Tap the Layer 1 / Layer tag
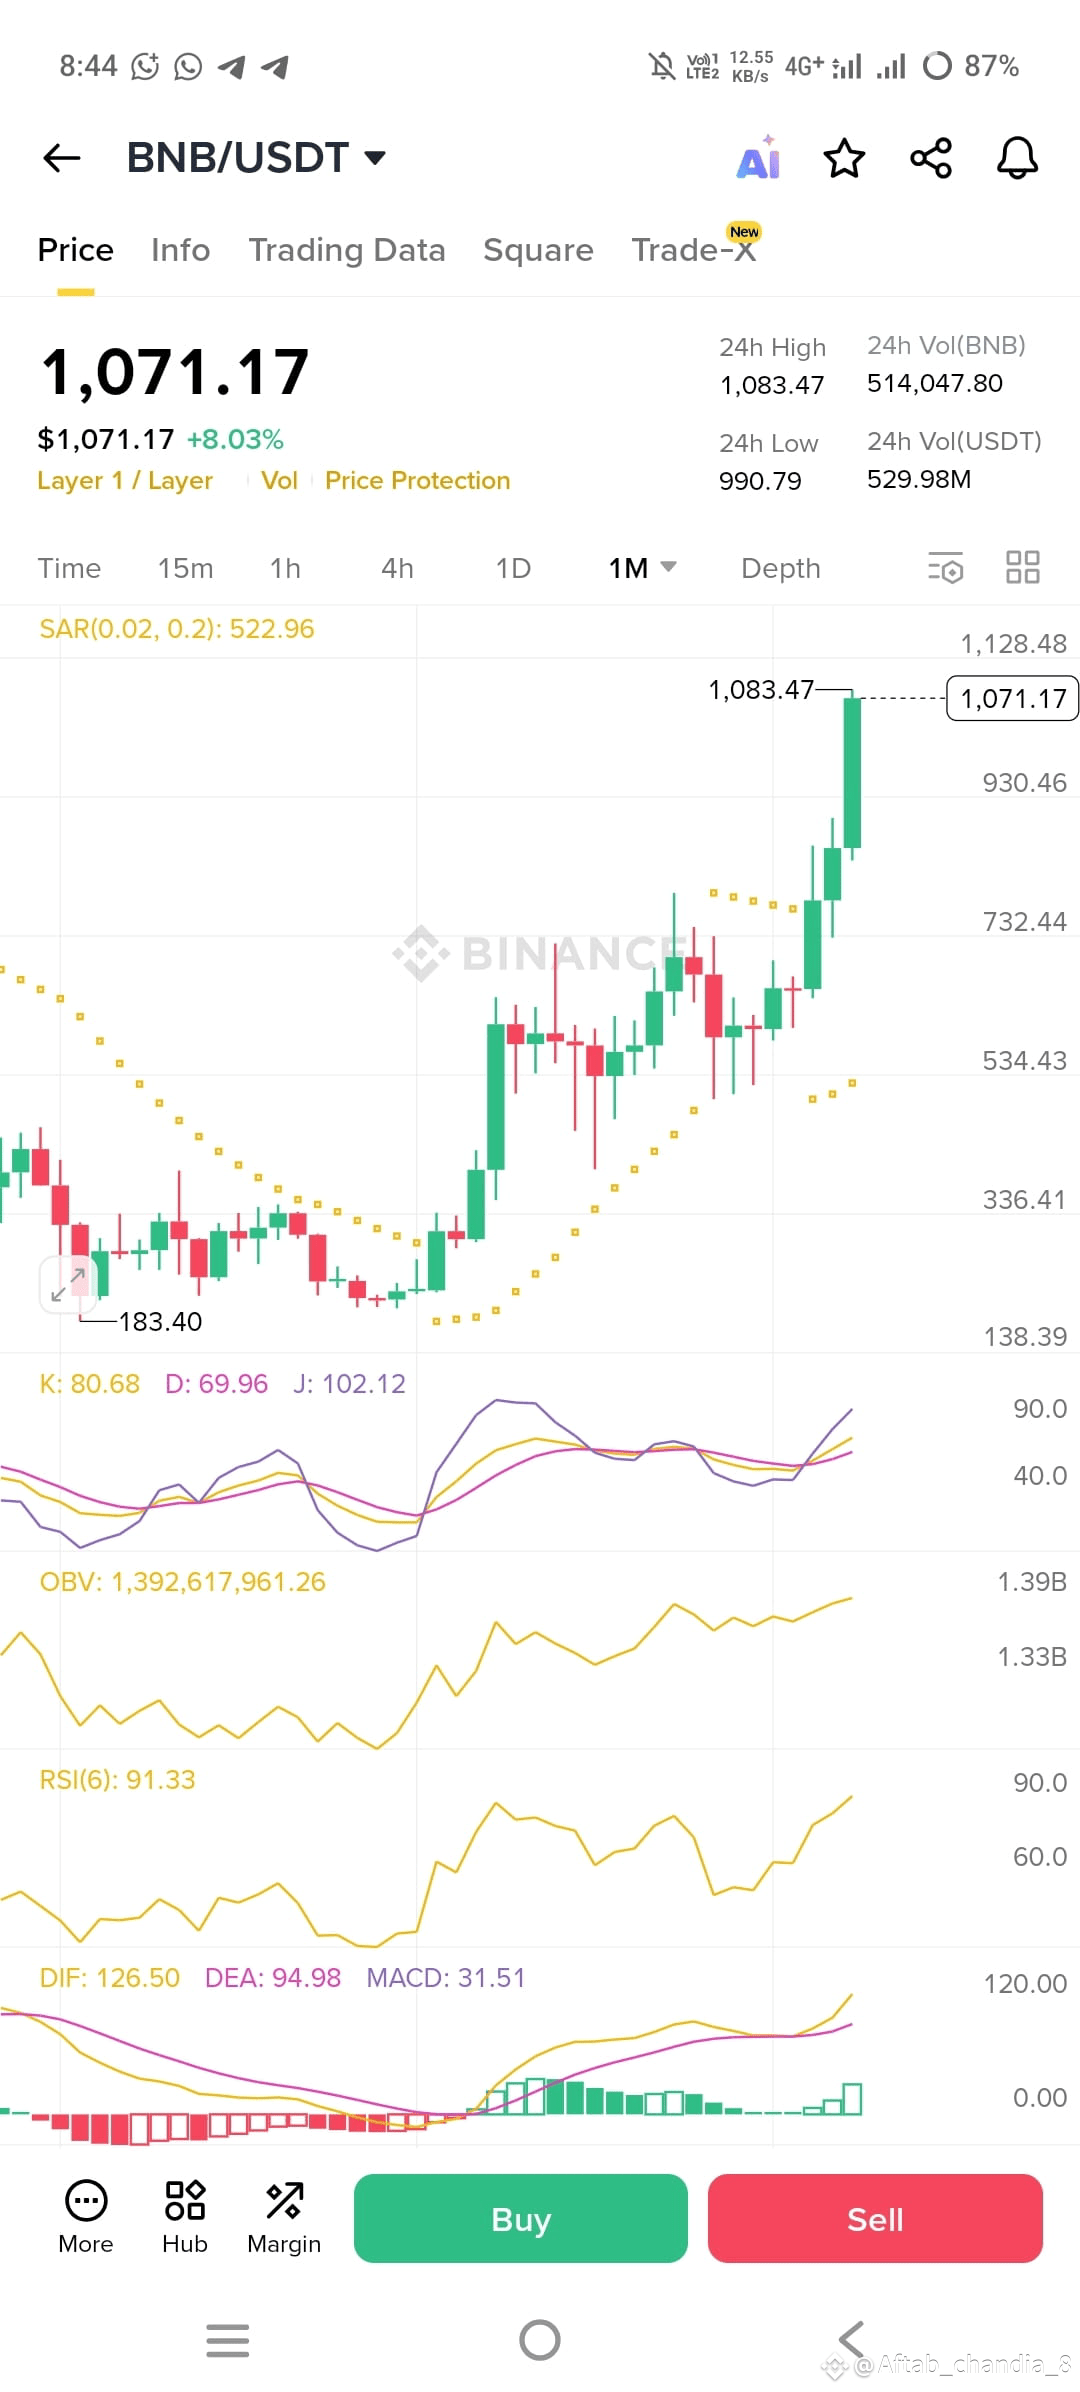 (x=125, y=481)
